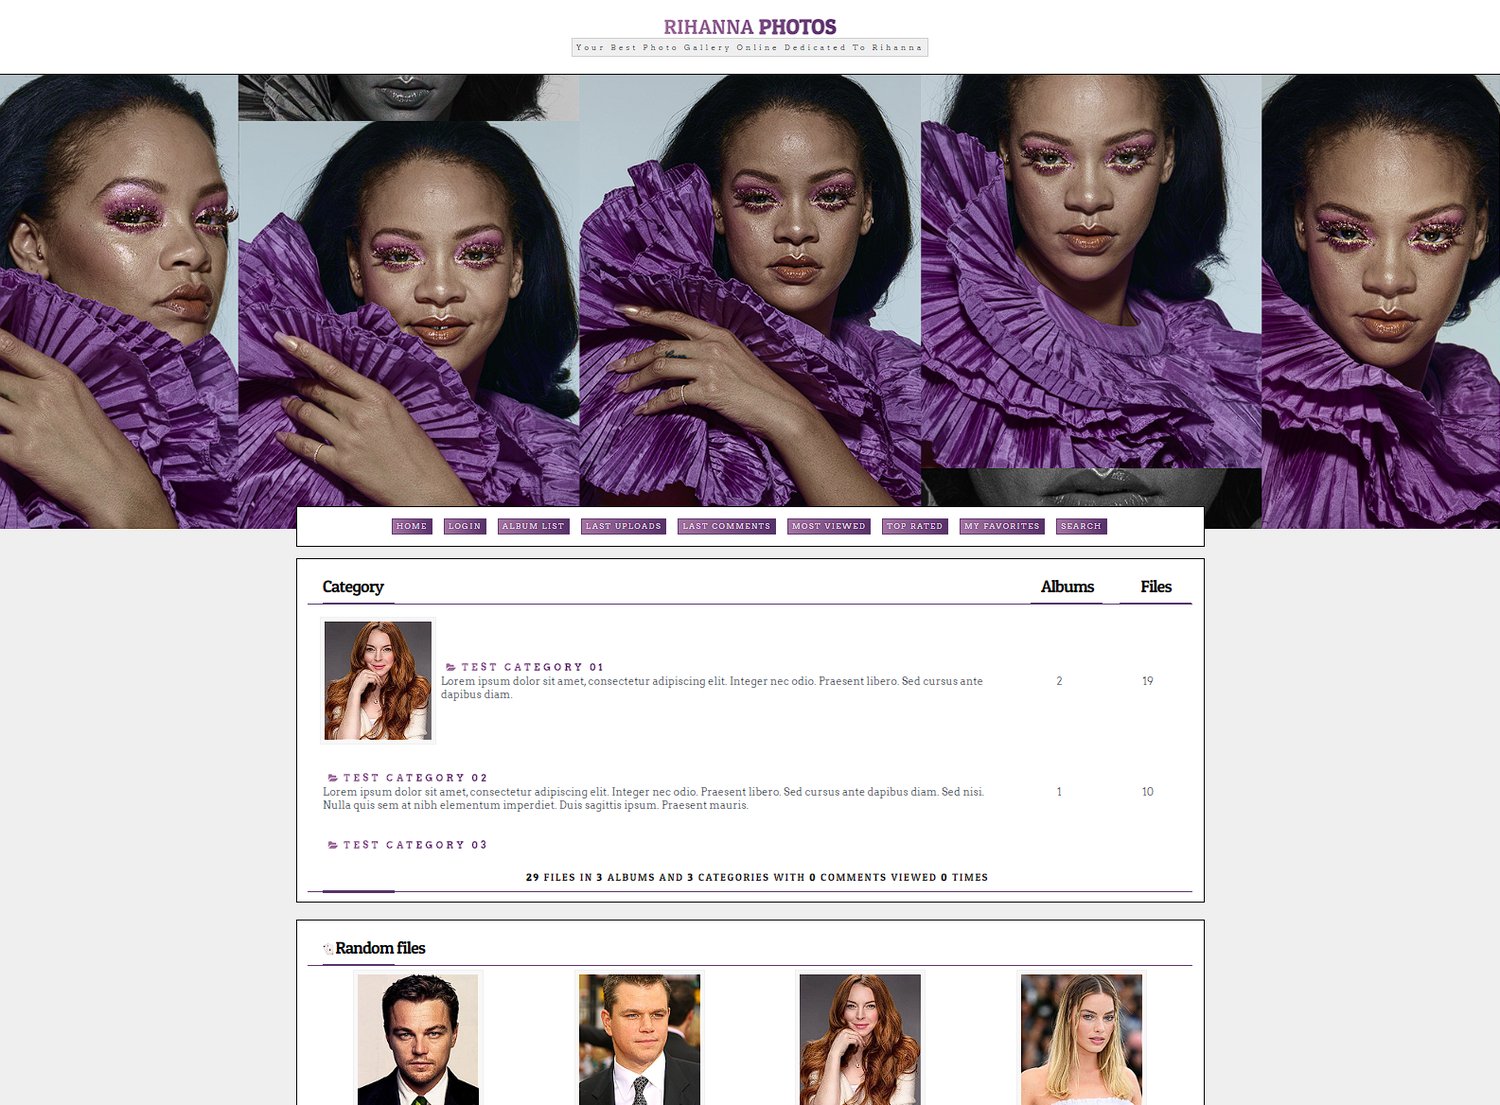View Last Uploads

(x=623, y=526)
